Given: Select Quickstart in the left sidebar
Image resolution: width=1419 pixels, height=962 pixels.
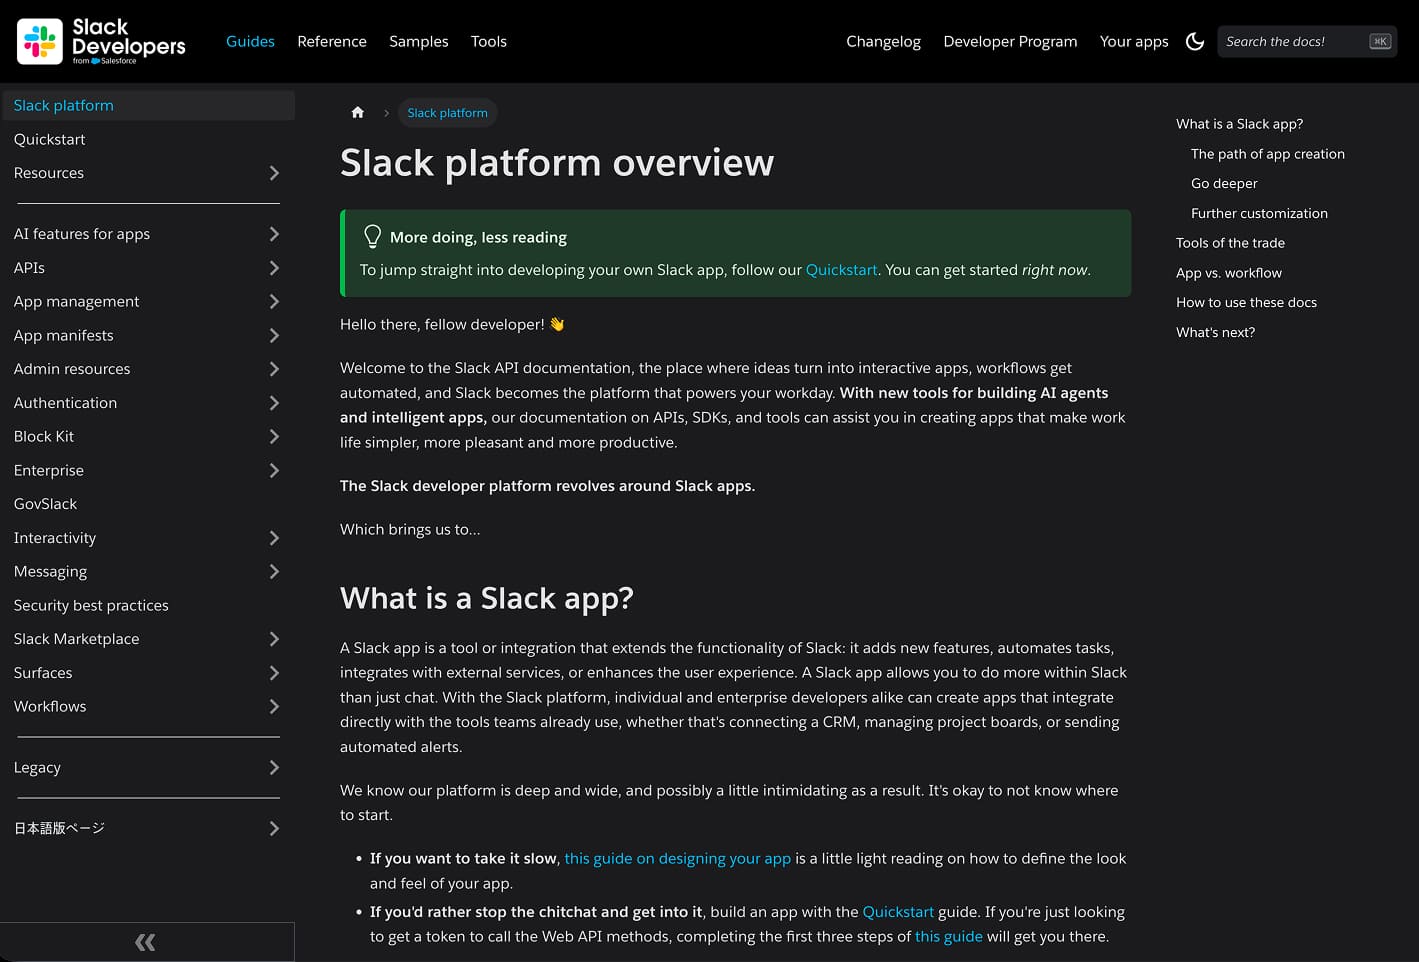Looking at the screenshot, I should click(x=50, y=139).
